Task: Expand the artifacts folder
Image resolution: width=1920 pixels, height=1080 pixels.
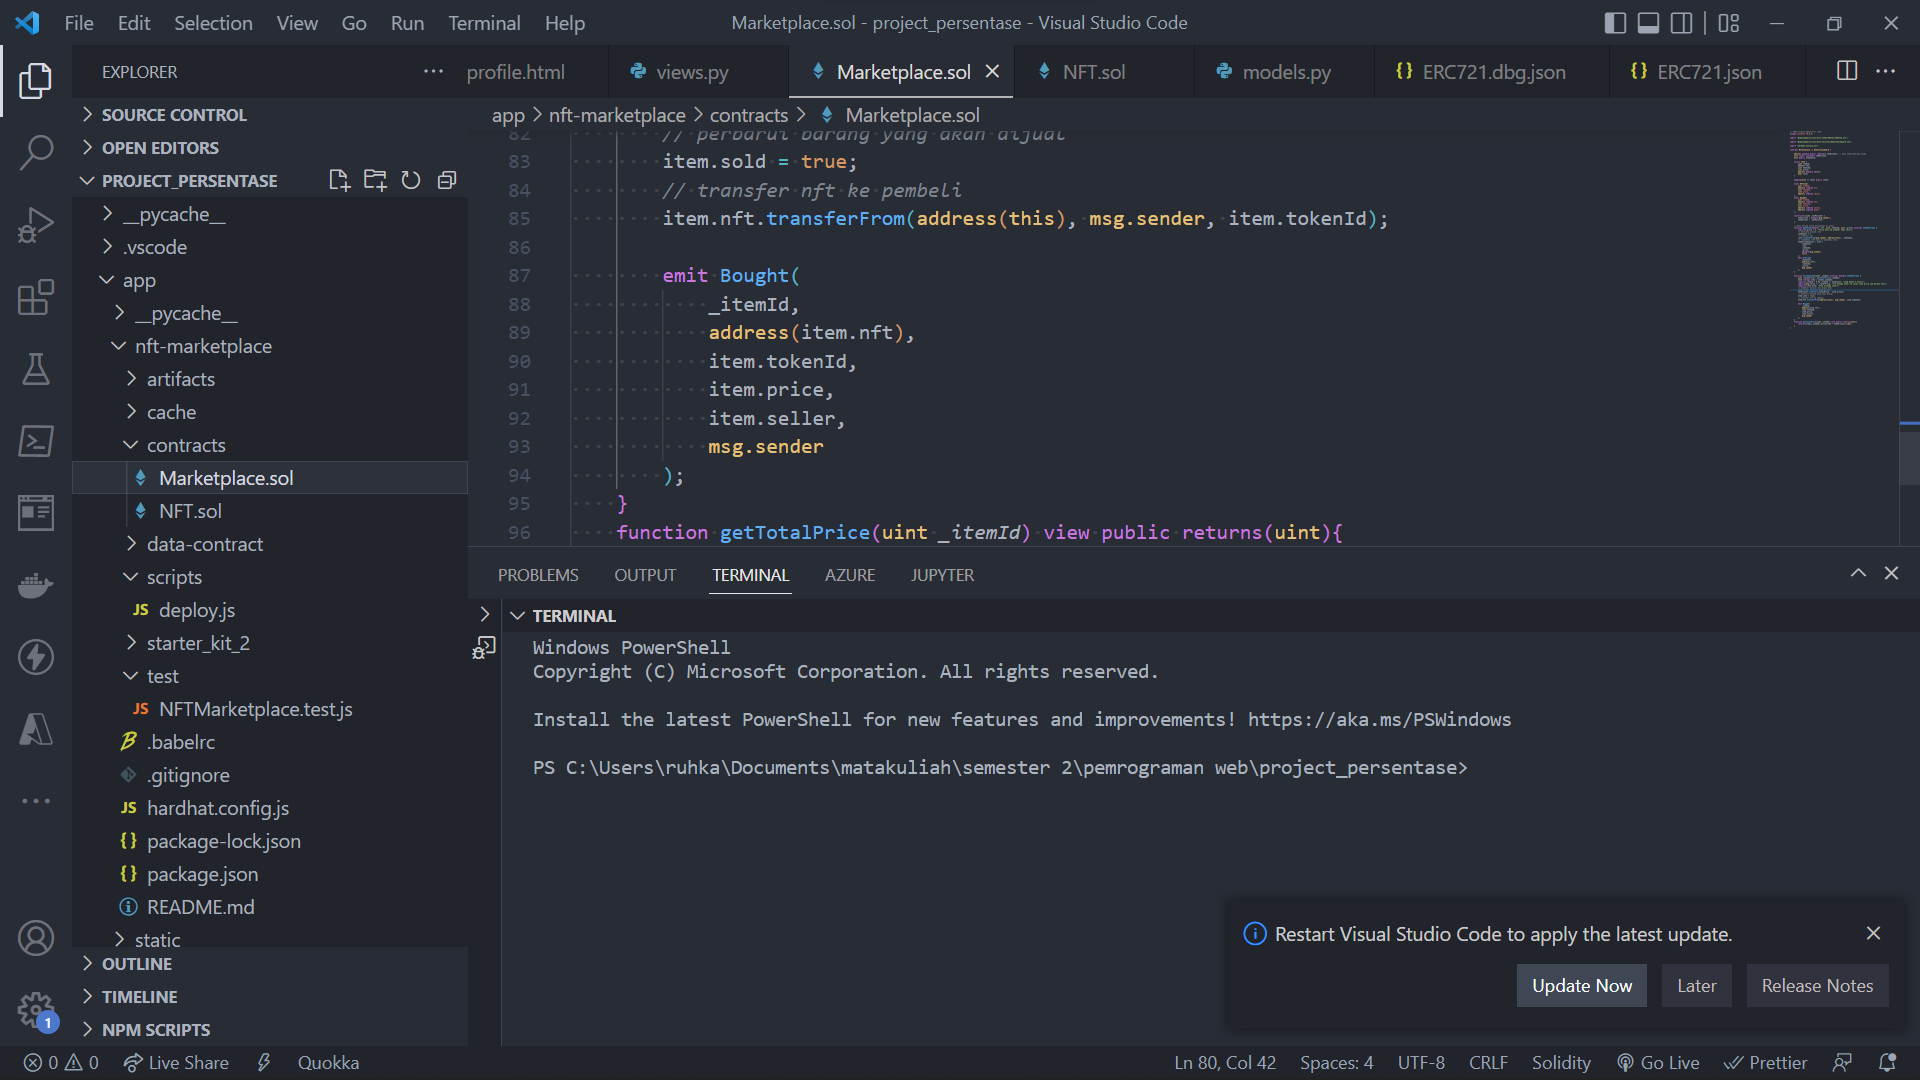Action: click(270, 379)
